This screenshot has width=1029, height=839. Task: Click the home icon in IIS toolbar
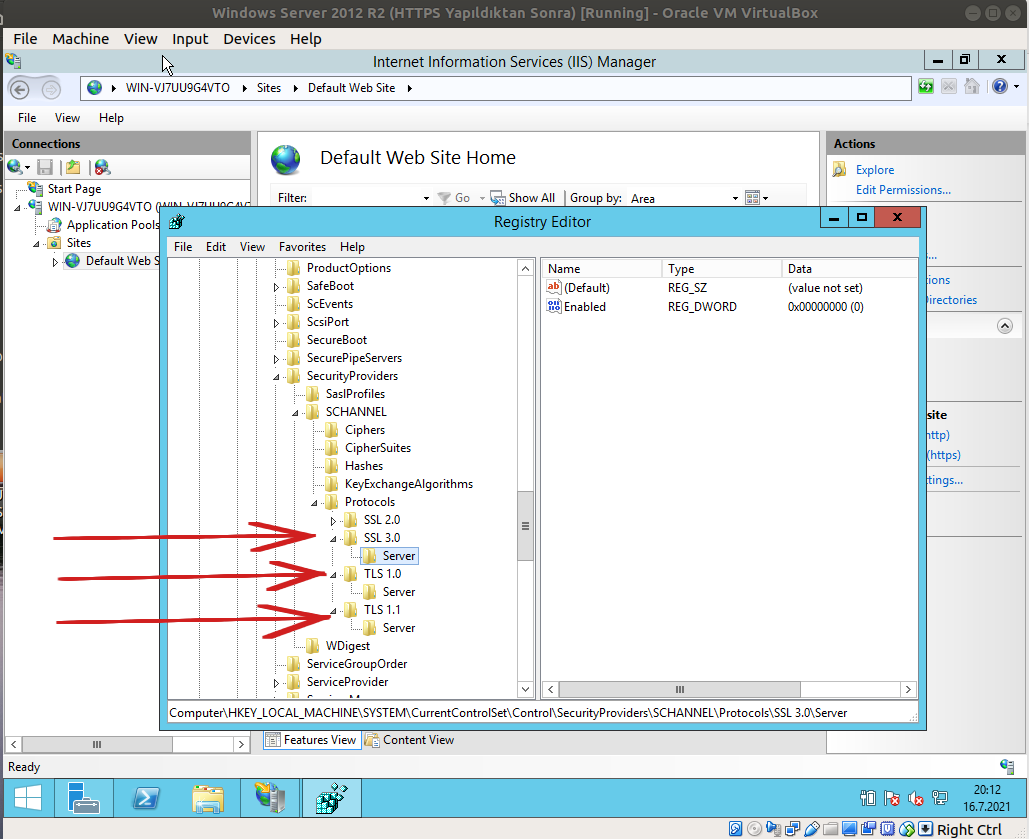tap(972, 87)
